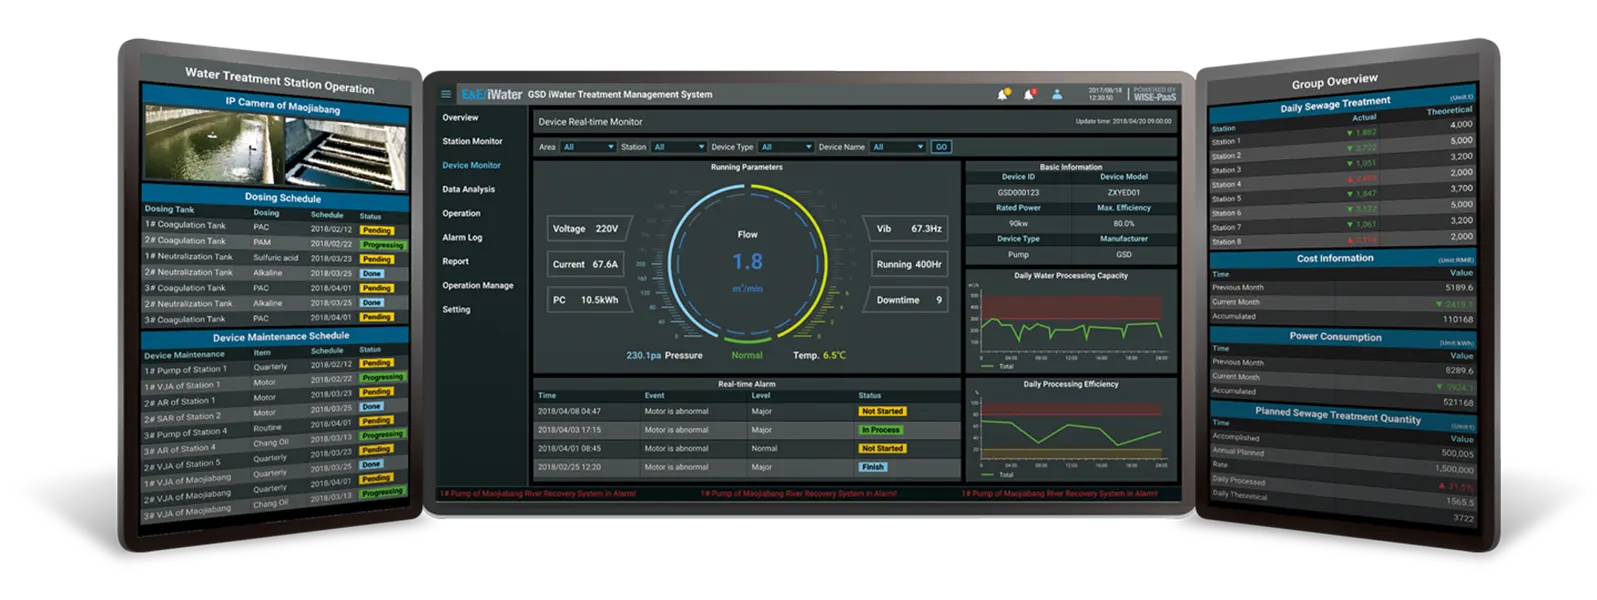Select the 1# Coagulation Tank dosing row
The height and width of the screenshot is (600, 1597).
(x=276, y=228)
